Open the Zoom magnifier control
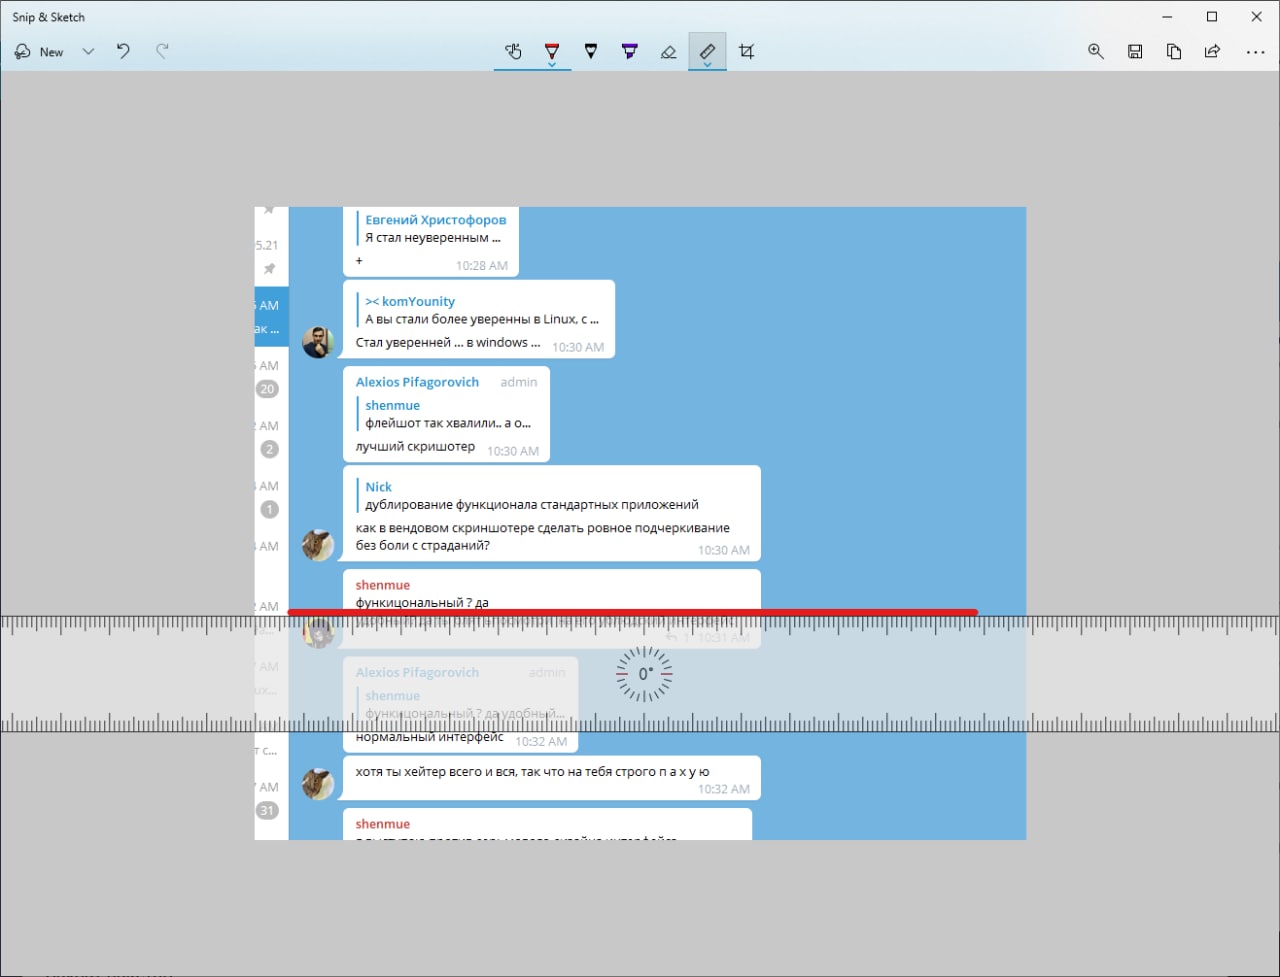Viewport: 1280px width, 977px height. [1096, 51]
